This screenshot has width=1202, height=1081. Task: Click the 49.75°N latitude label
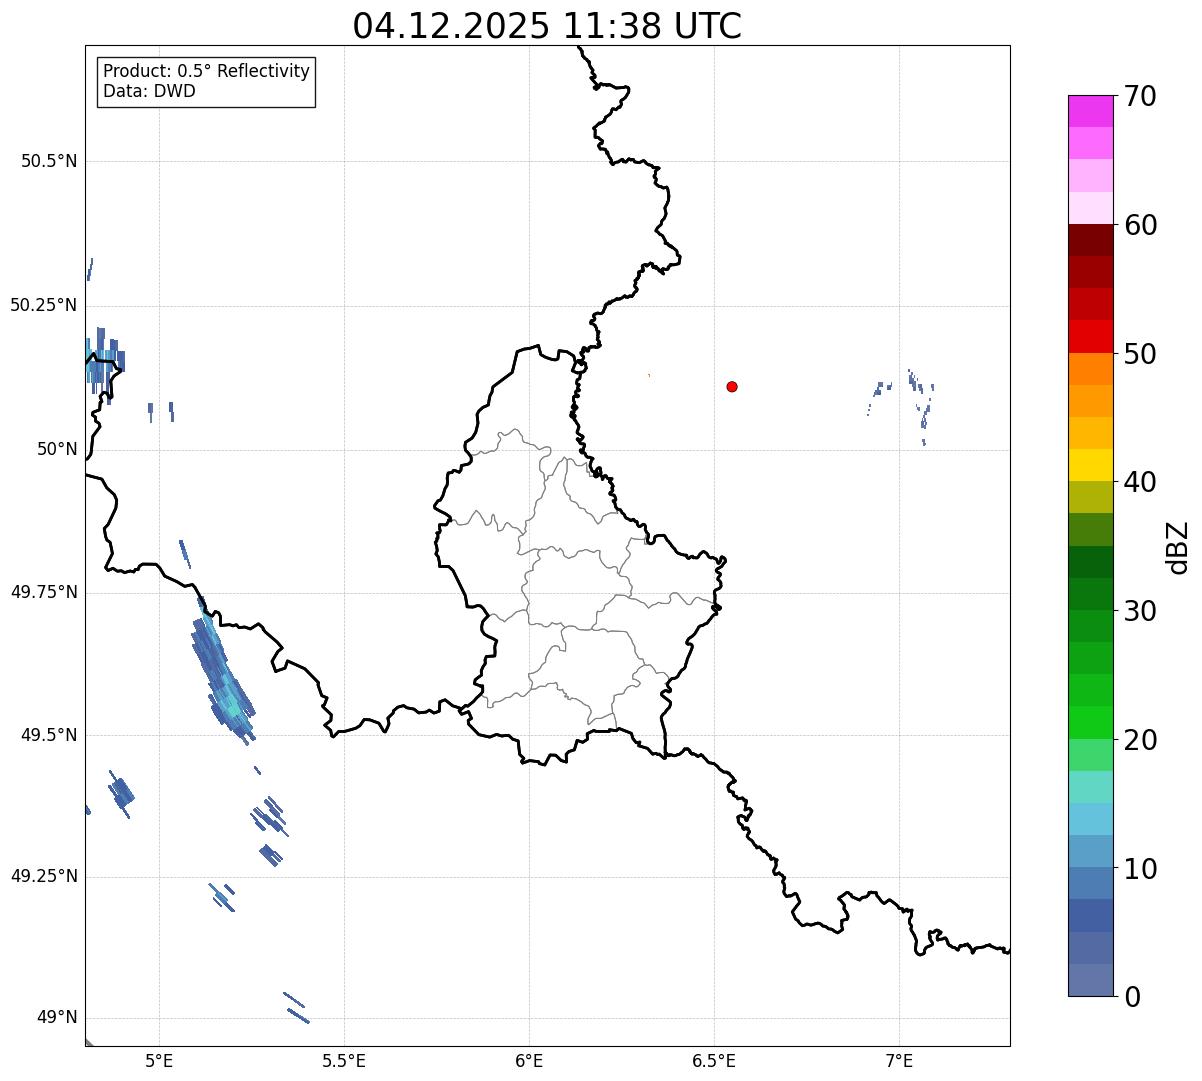coord(44,592)
